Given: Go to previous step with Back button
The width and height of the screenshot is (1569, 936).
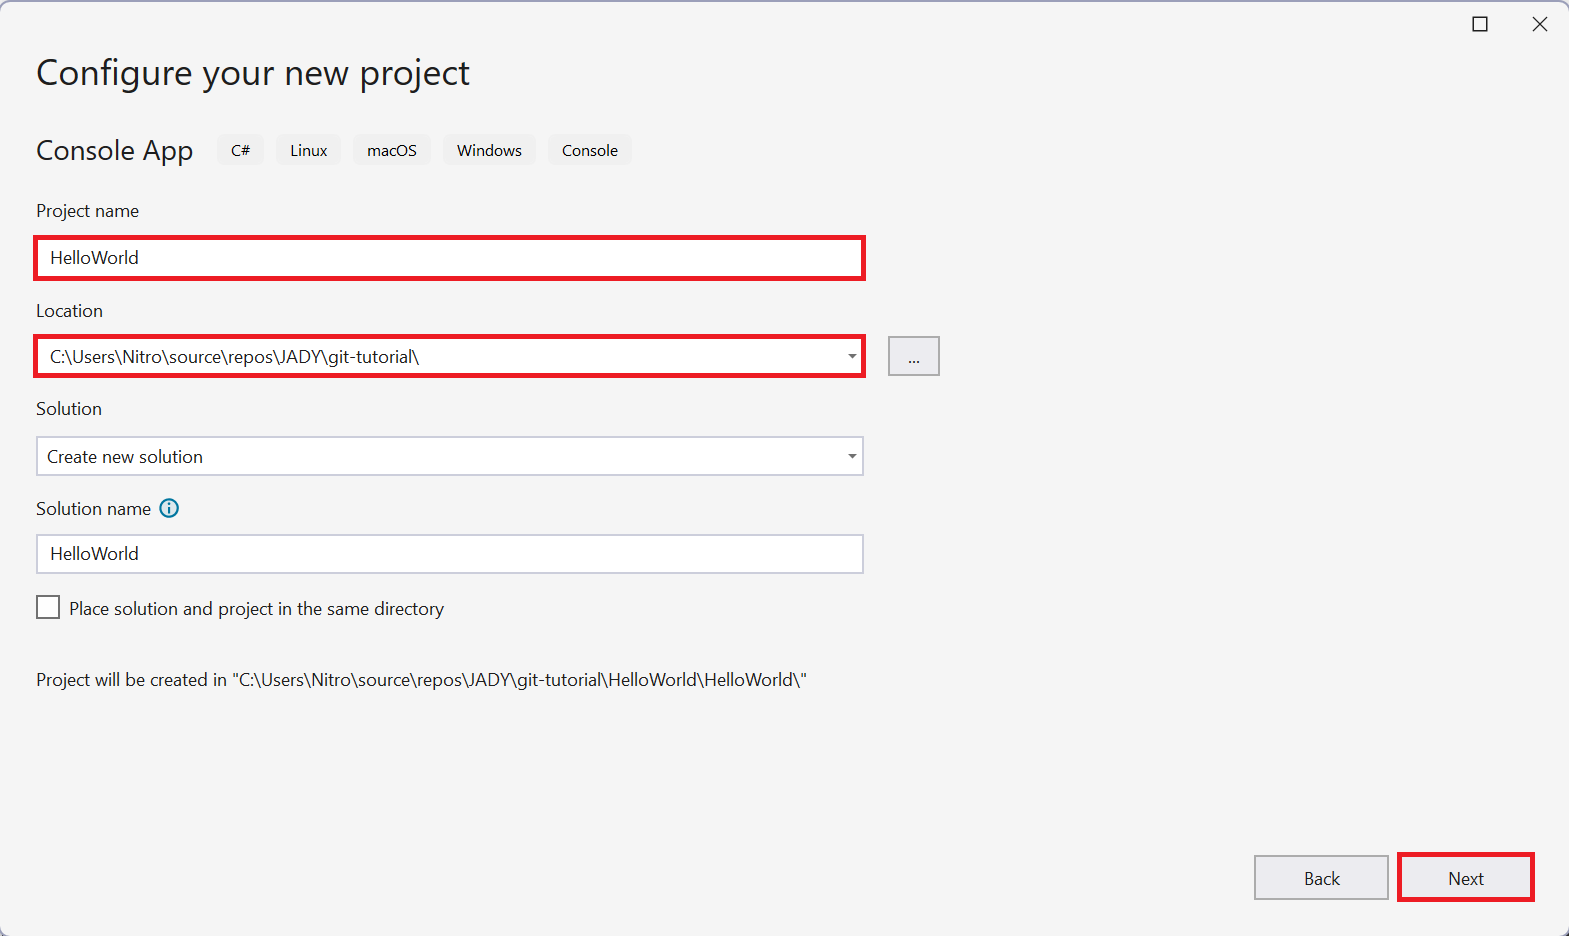Looking at the screenshot, I should click(1321, 878).
